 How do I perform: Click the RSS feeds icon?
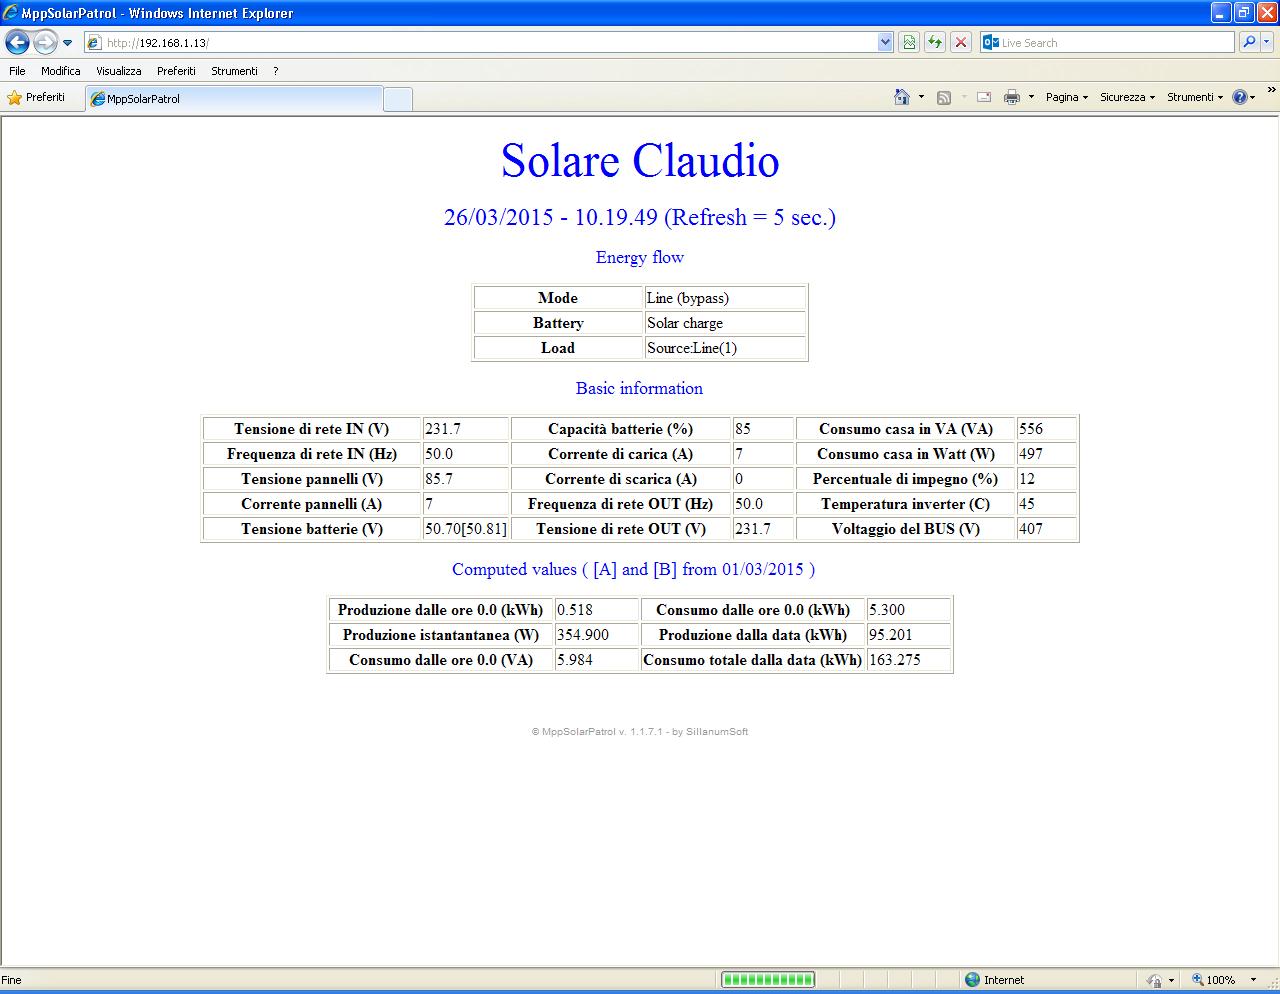(x=943, y=97)
